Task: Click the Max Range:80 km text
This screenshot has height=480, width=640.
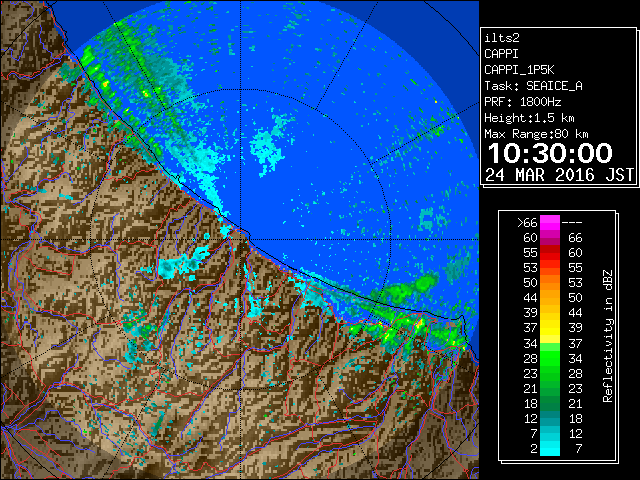Action: tap(536, 134)
